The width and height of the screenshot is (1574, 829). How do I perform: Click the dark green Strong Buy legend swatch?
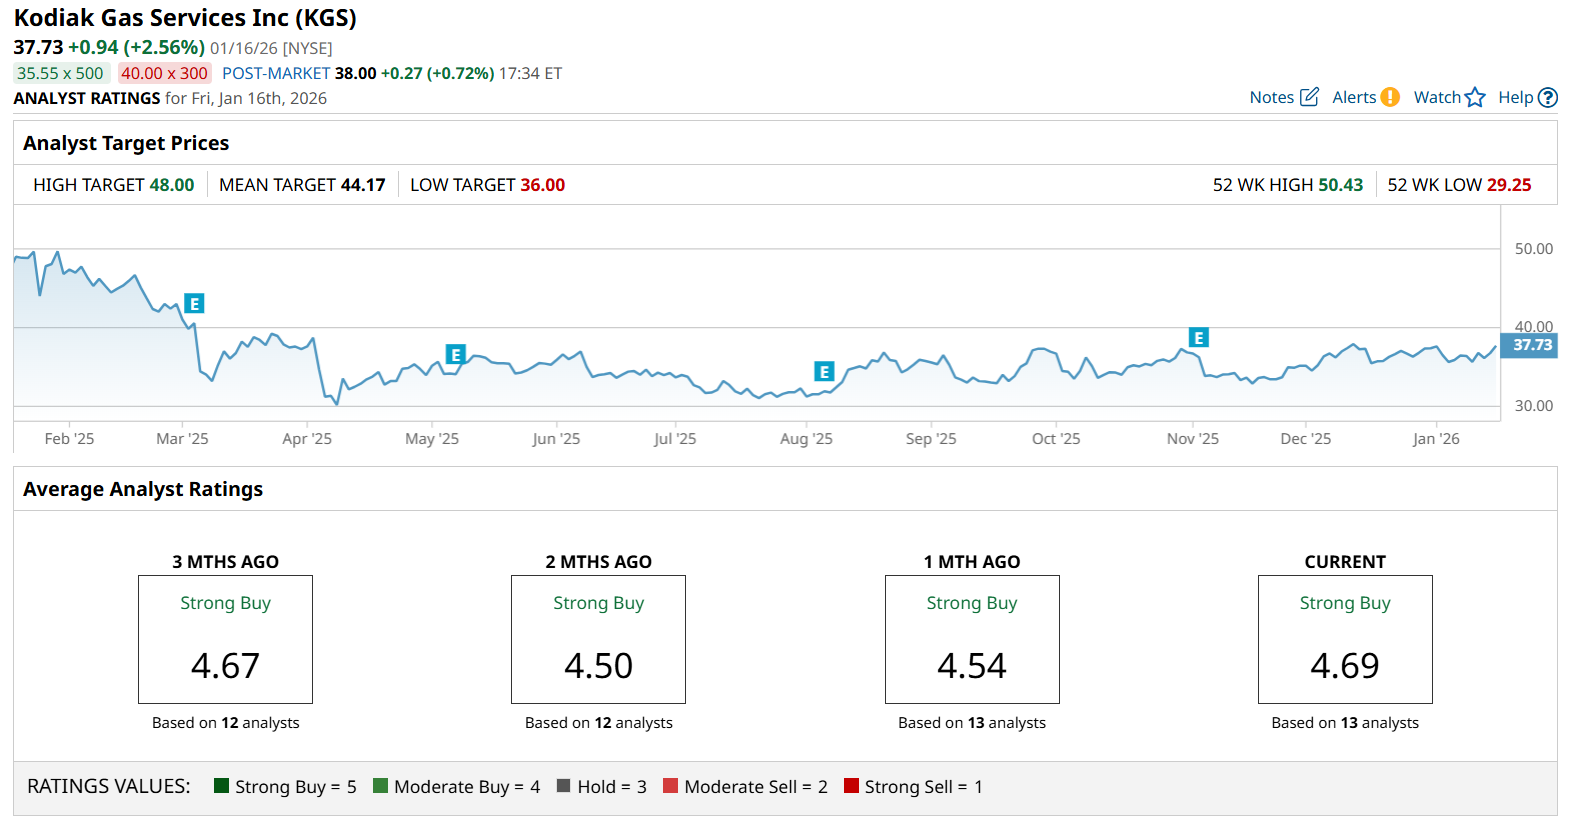pyautogui.click(x=222, y=786)
